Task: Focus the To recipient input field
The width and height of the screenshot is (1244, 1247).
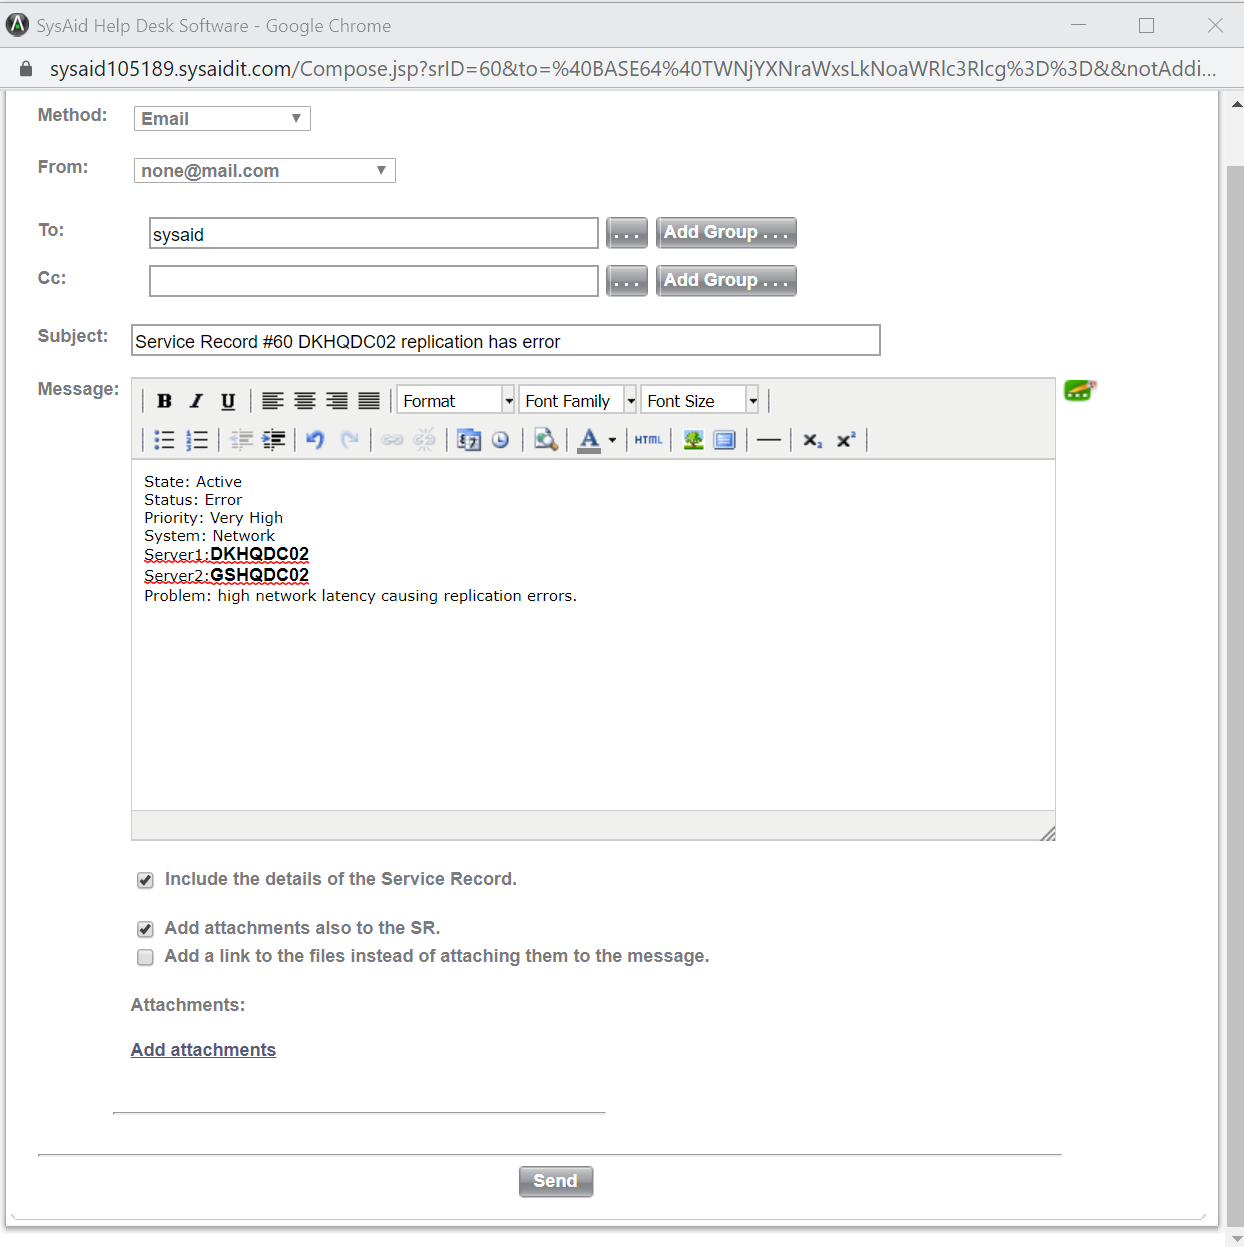Action: coord(374,233)
